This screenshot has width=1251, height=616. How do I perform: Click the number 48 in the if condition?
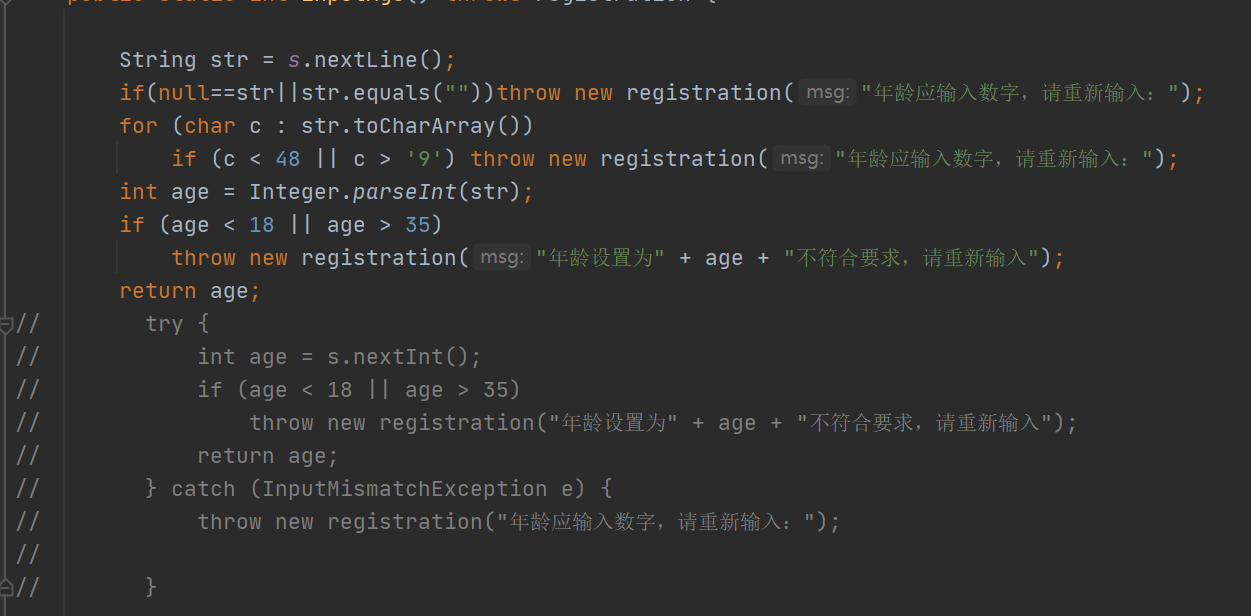[288, 159]
